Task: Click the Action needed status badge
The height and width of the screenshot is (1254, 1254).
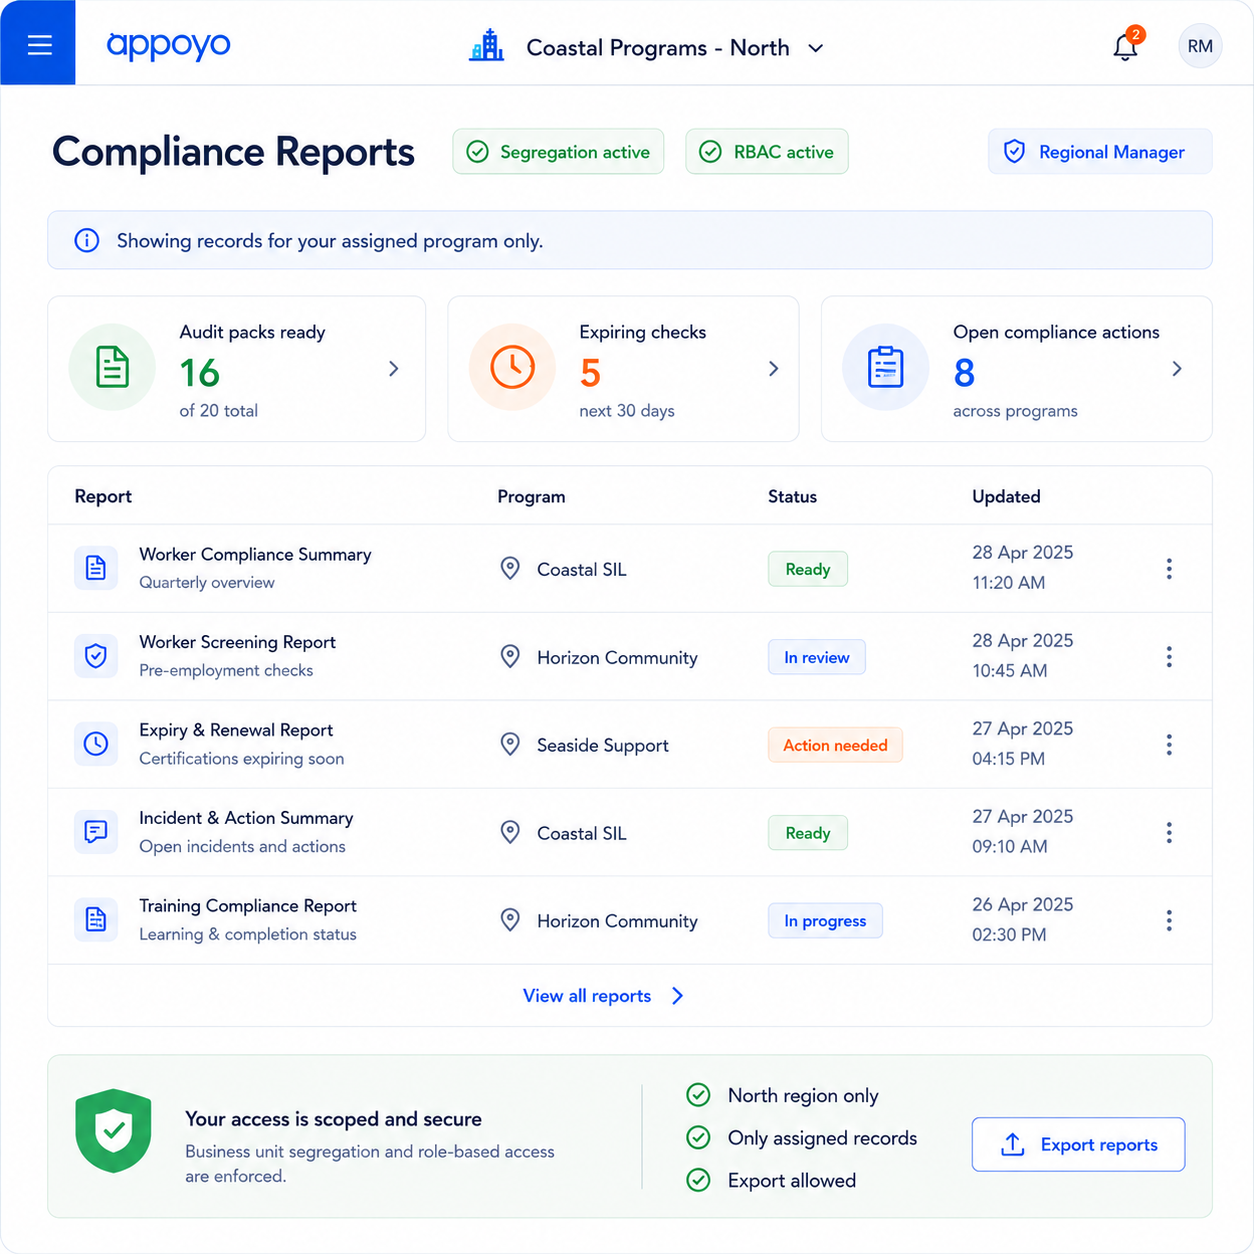Action: (x=835, y=745)
